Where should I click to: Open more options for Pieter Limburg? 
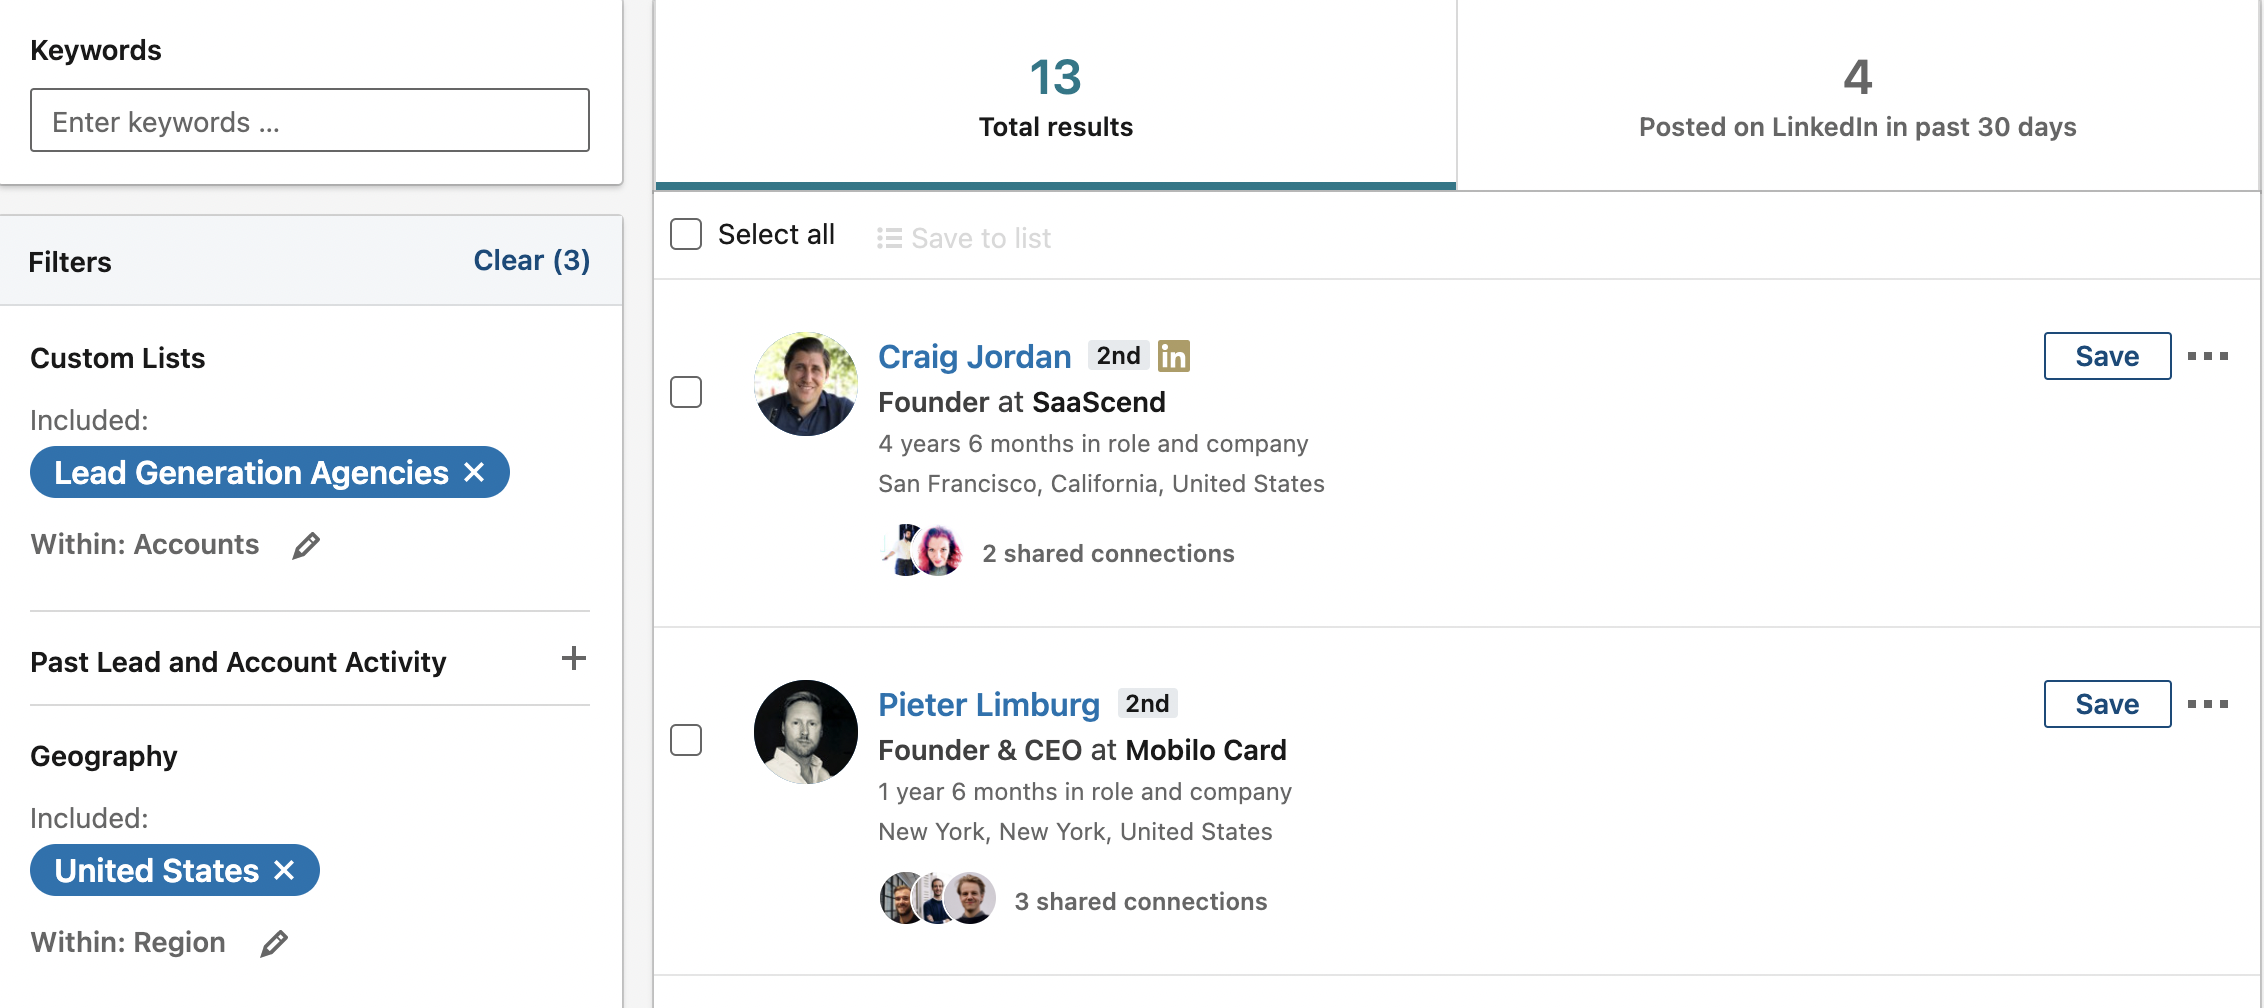[2208, 704]
